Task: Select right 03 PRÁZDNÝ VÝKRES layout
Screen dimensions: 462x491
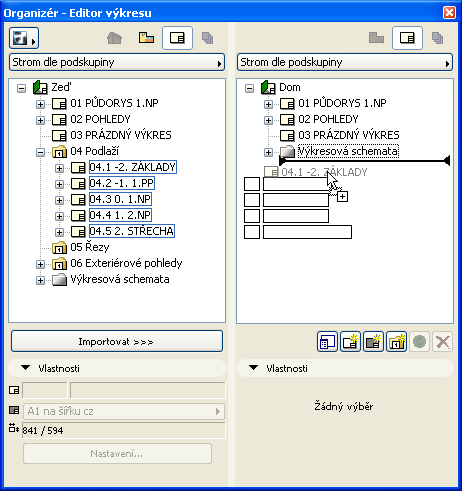Action: point(349,135)
